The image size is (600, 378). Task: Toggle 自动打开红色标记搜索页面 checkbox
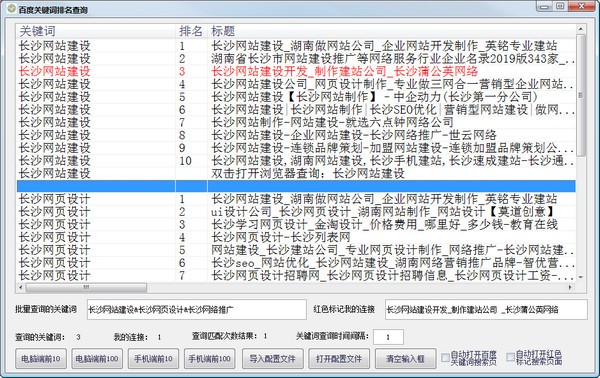(x=510, y=357)
